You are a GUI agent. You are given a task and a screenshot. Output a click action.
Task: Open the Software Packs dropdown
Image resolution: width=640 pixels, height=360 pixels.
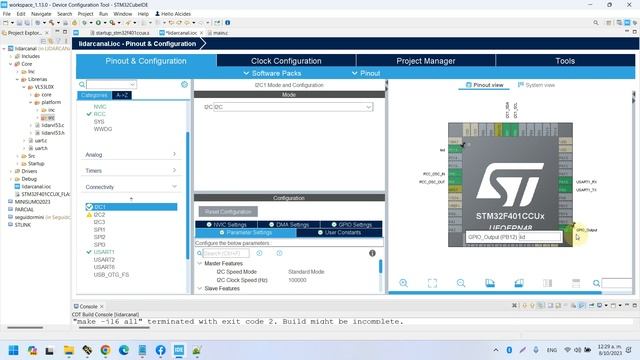(x=272, y=73)
